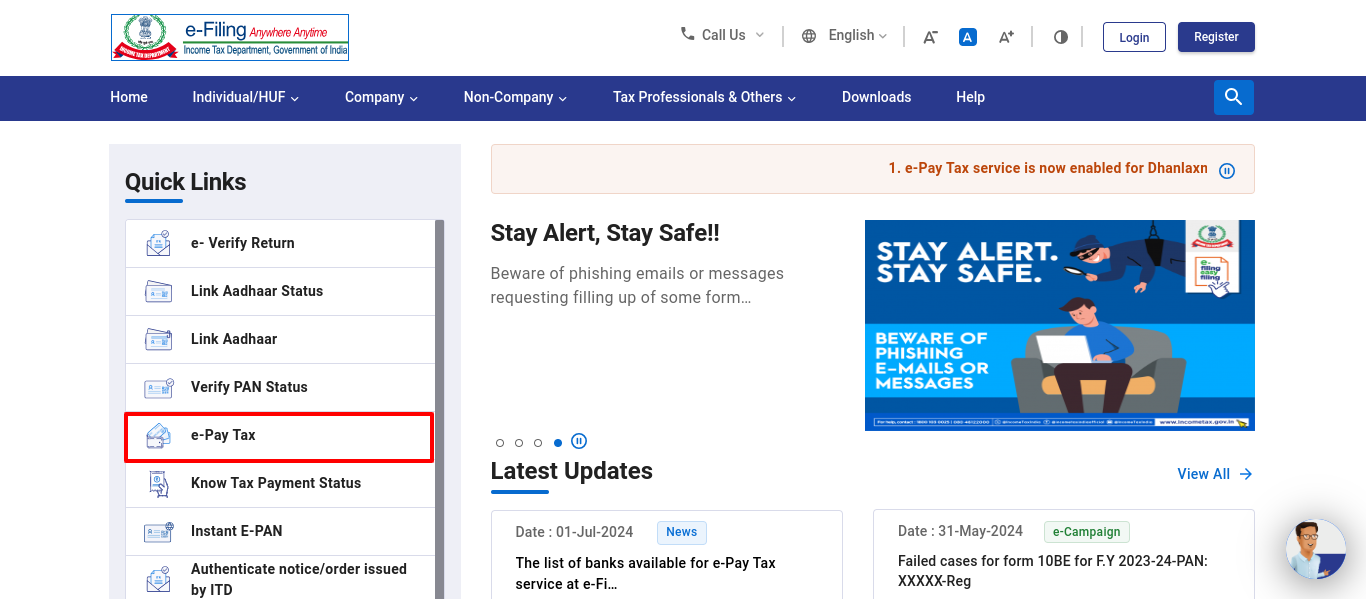Reset to default font size A icon

[x=968, y=37]
